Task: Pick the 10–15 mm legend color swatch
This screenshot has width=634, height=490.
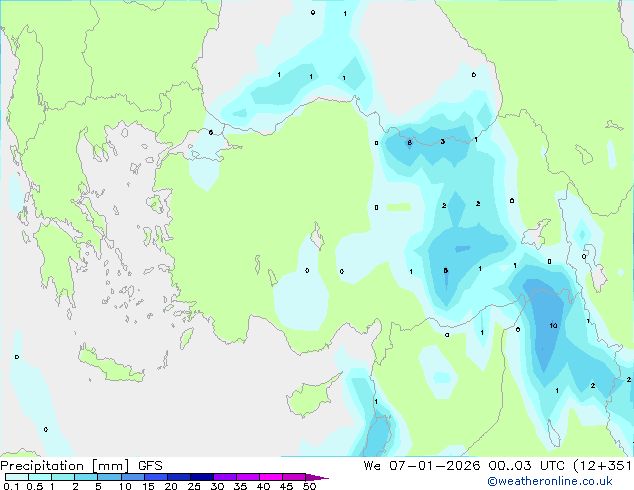Action: 132,477
